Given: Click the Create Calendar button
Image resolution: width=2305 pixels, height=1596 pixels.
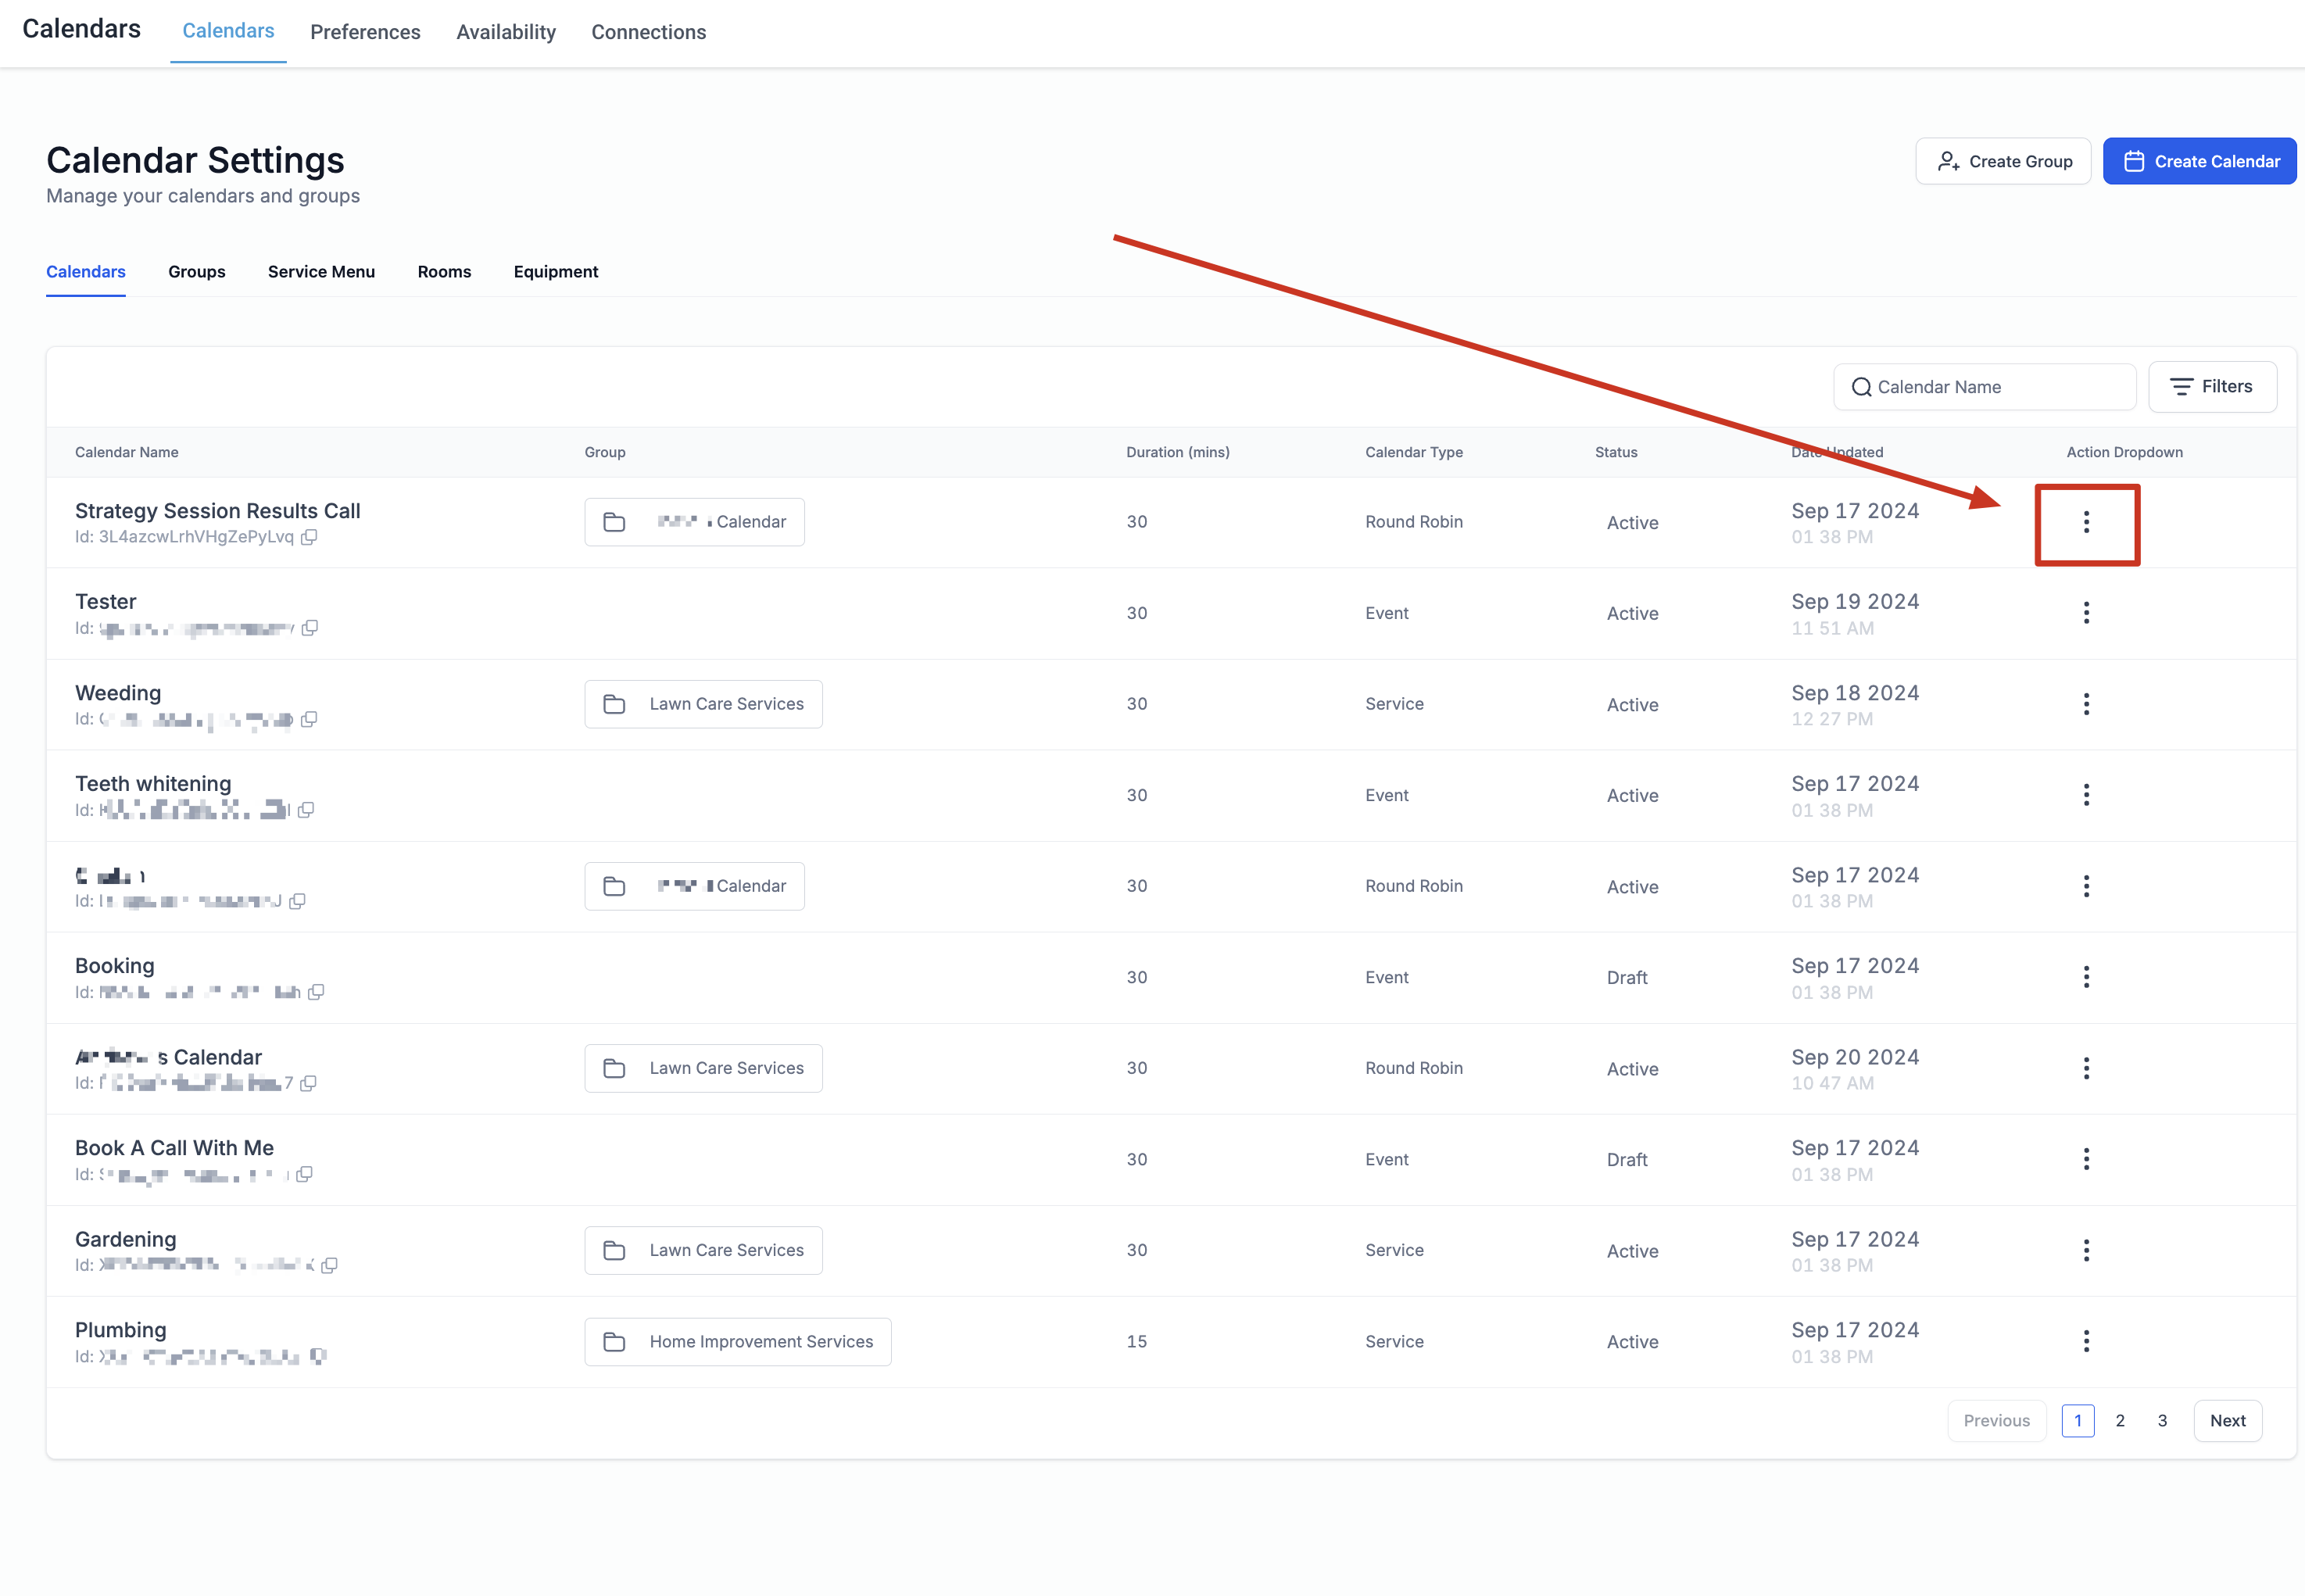Looking at the screenshot, I should pyautogui.click(x=2199, y=161).
